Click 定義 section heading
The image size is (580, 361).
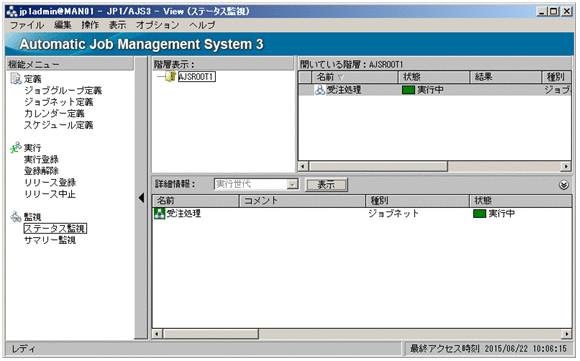(x=33, y=79)
